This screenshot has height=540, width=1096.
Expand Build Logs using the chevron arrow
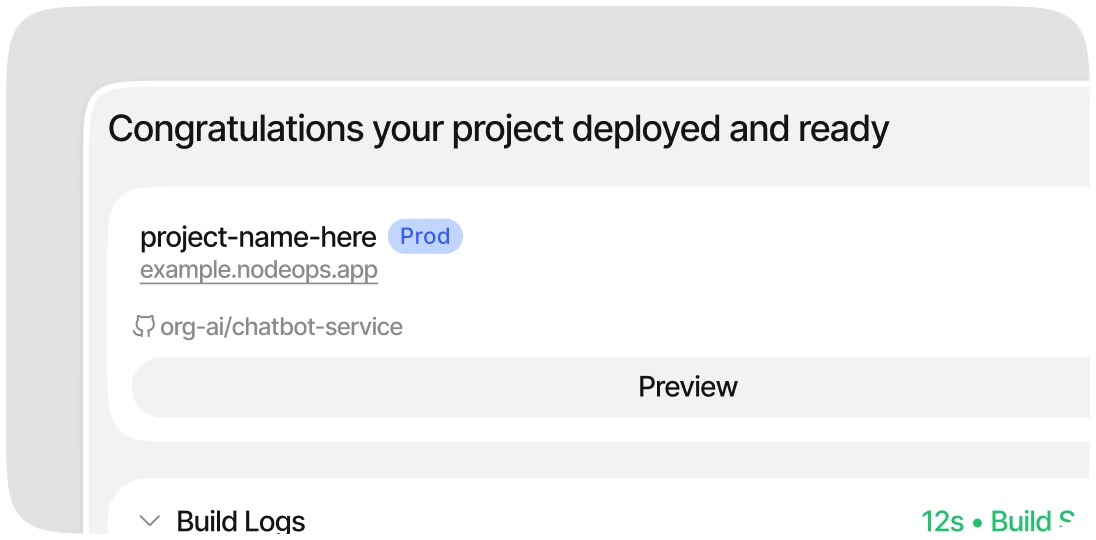point(150,521)
